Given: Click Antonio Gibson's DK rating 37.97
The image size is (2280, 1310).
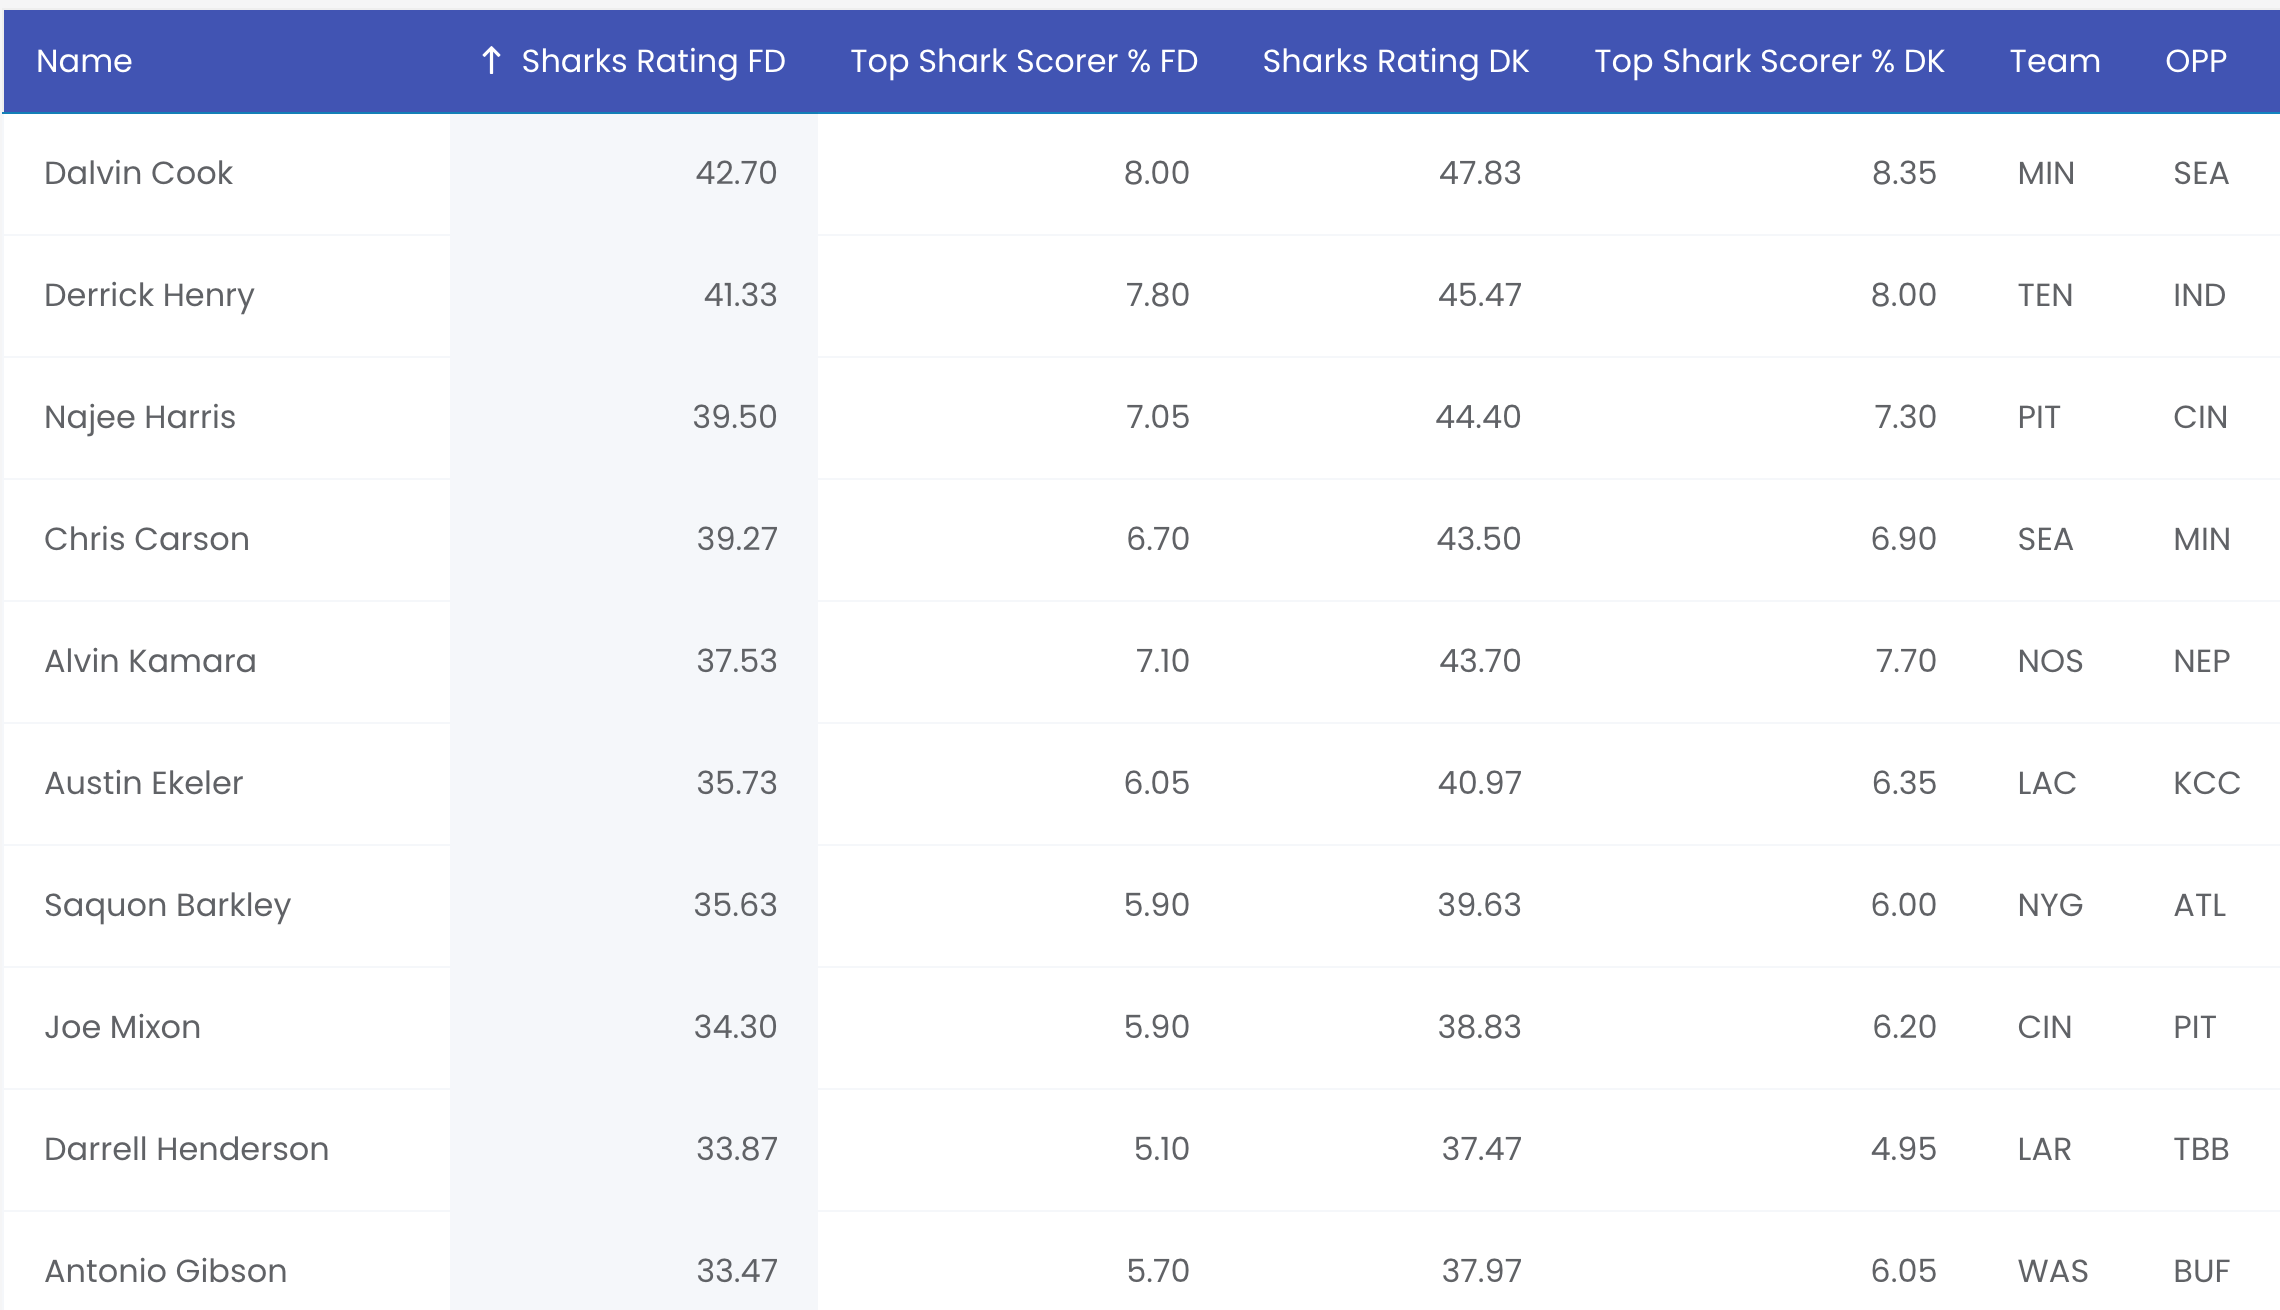Looking at the screenshot, I should coord(1481,1271).
